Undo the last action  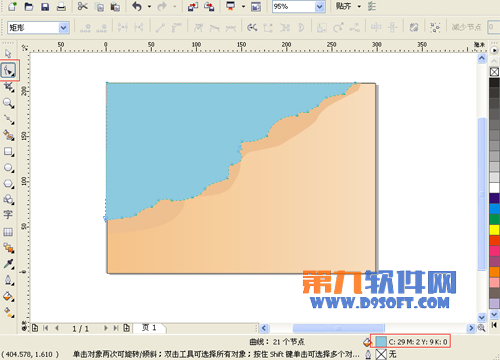pos(137,6)
